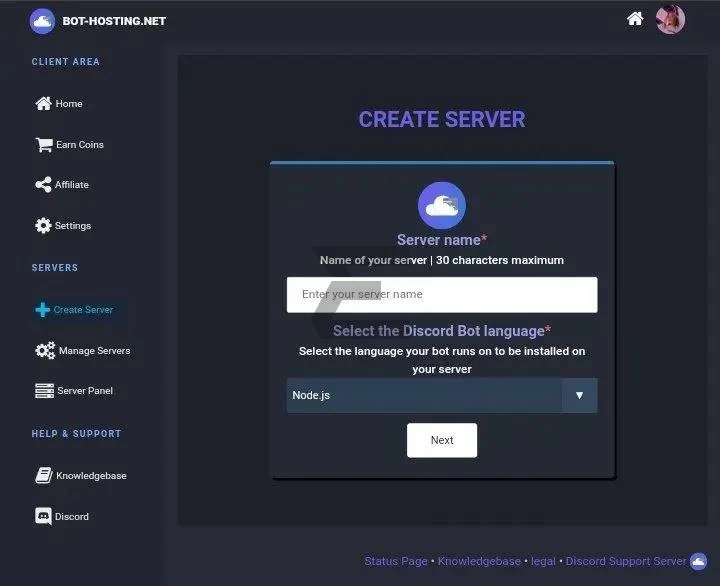This screenshot has height=586, width=720.
Task: Click the Home house icon in sidebar
Action: coord(44,103)
